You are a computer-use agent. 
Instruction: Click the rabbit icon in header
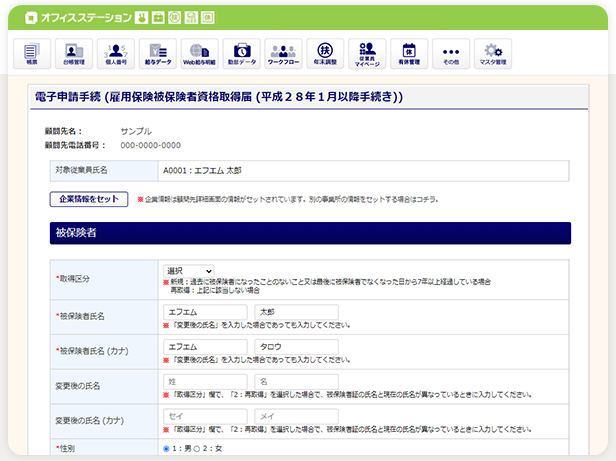point(141,18)
